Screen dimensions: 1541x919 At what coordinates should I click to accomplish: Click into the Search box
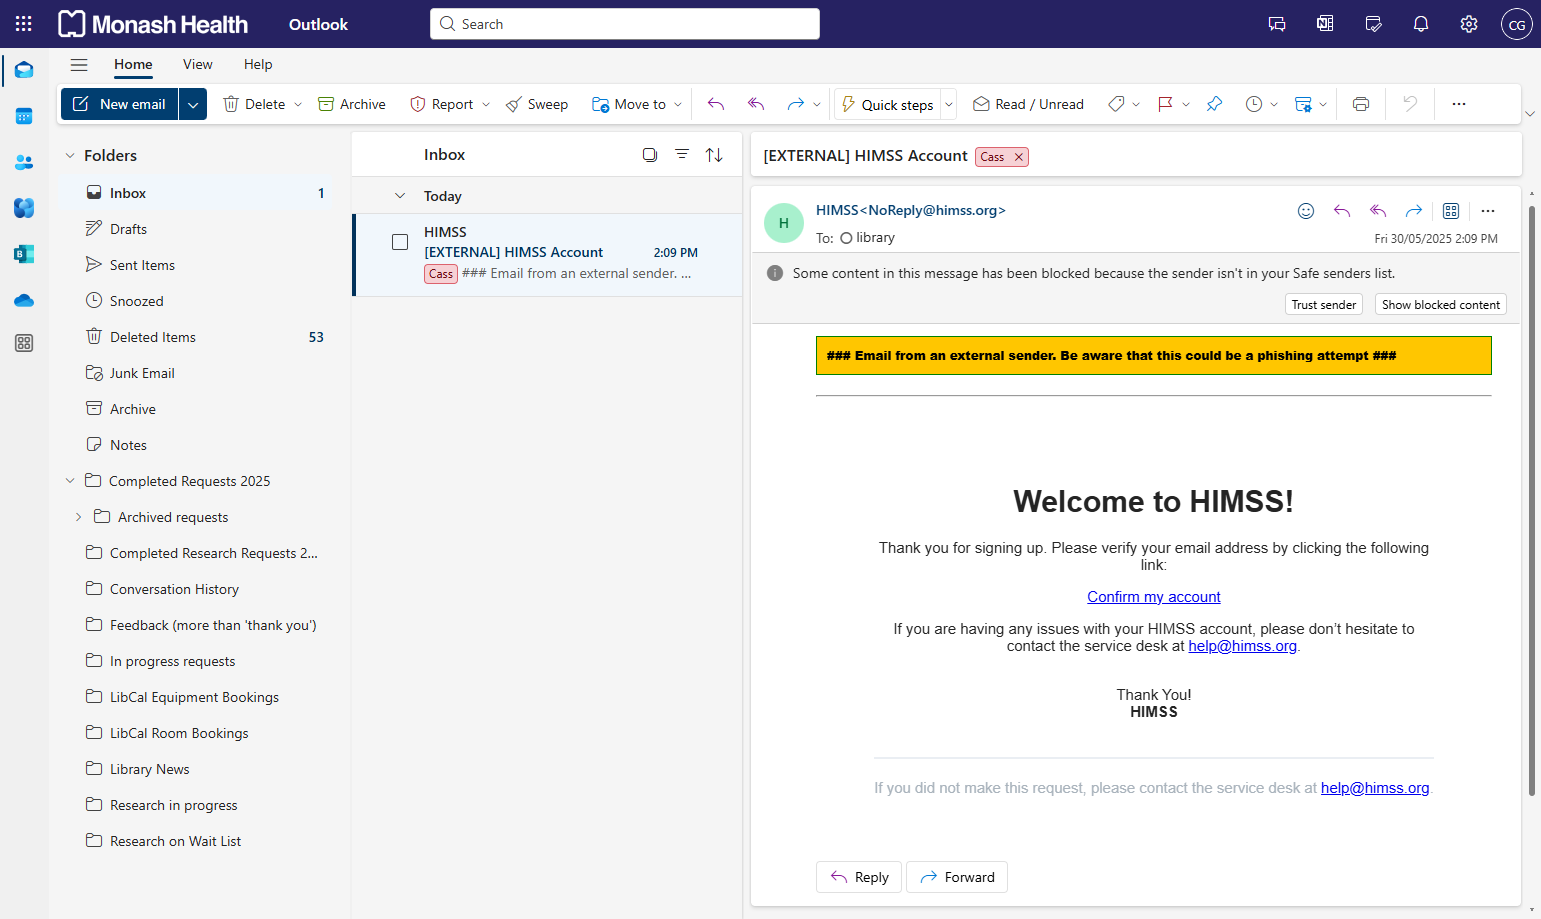pyautogui.click(x=625, y=24)
